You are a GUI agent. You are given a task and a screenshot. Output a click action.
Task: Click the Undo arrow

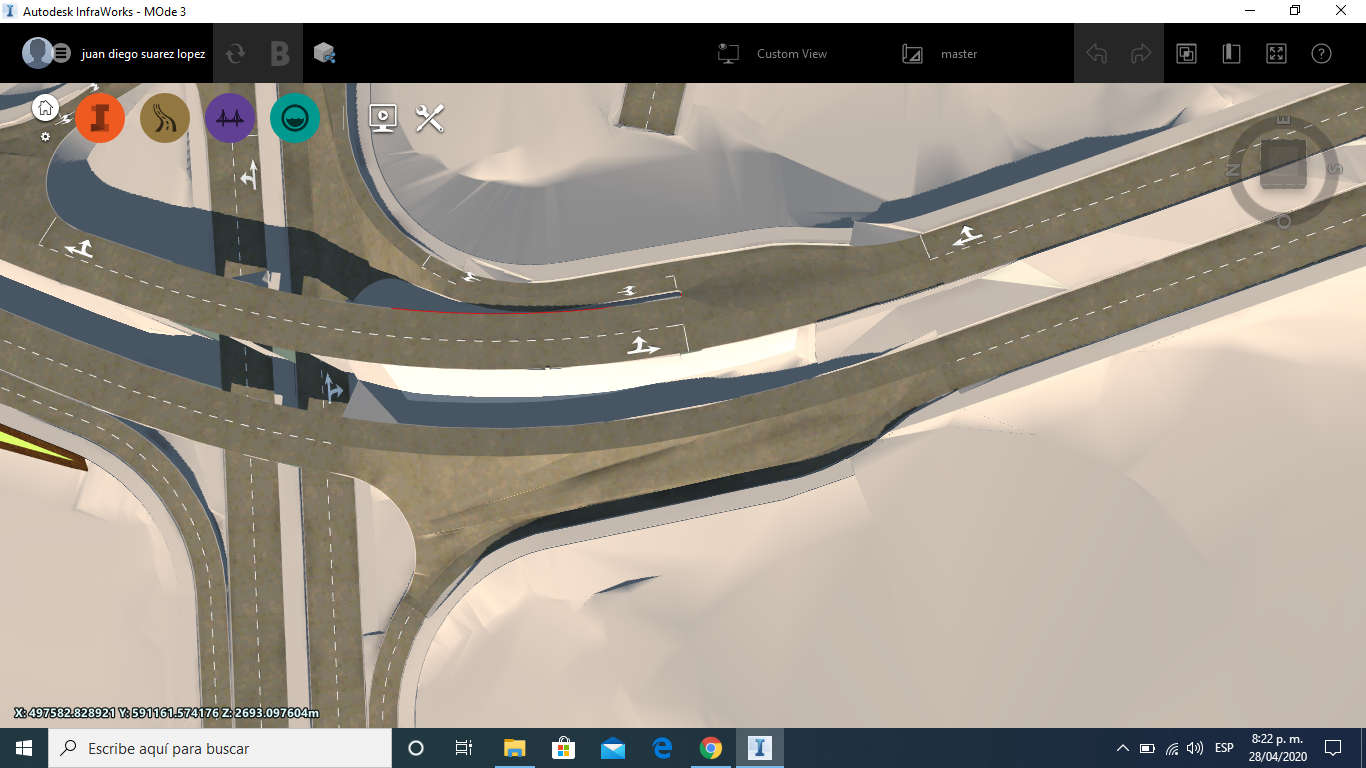point(1096,53)
